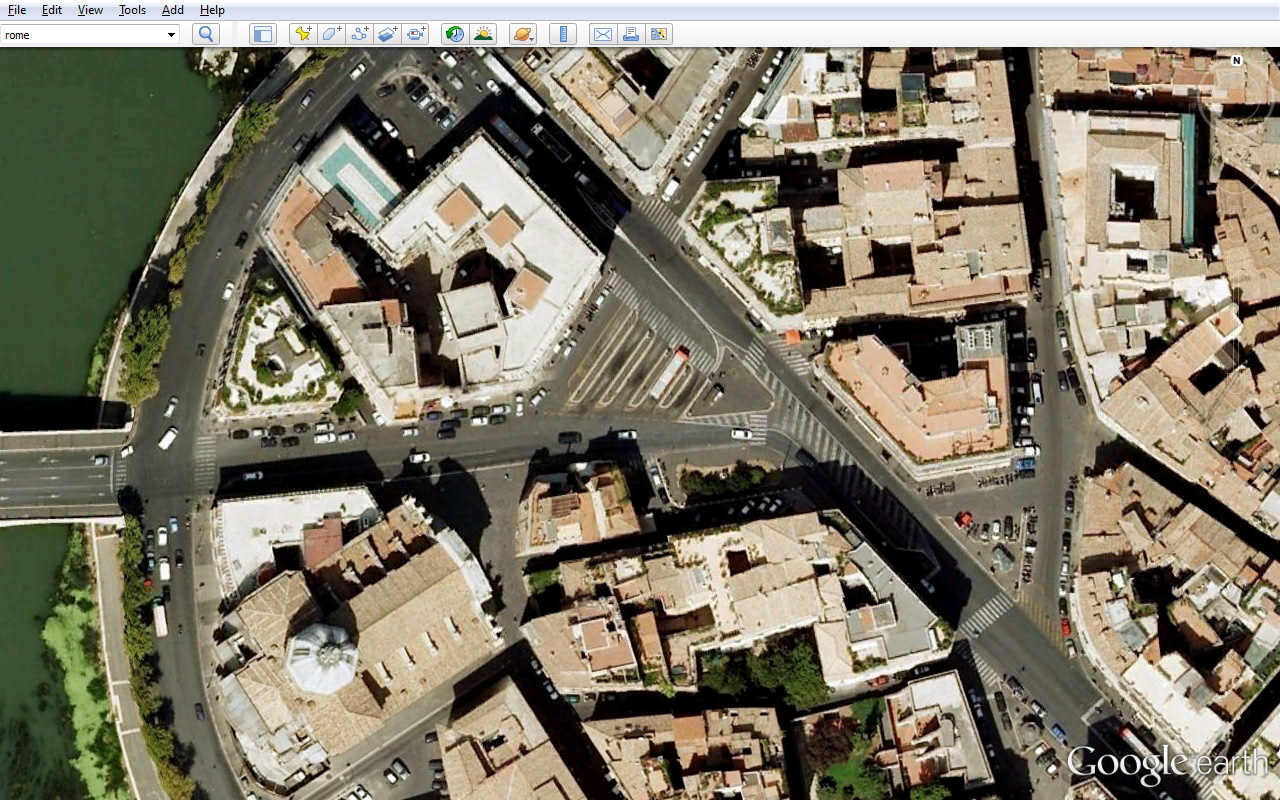This screenshot has height=800, width=1280.
Task: View in Google Maps icon
Action: point(659,34)
